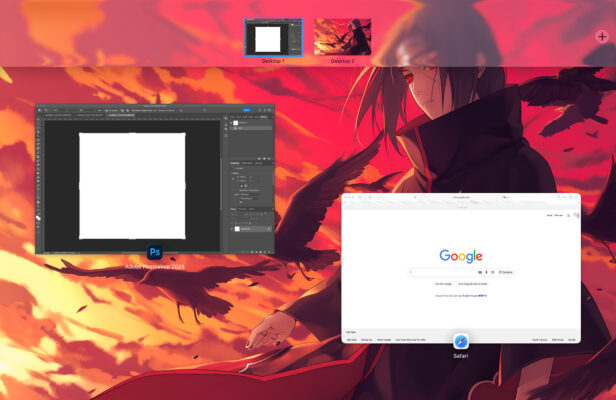The width and height of the screenshot is (616, 400).
Task: Click the Google Lens image search icon
Action: 491,271
